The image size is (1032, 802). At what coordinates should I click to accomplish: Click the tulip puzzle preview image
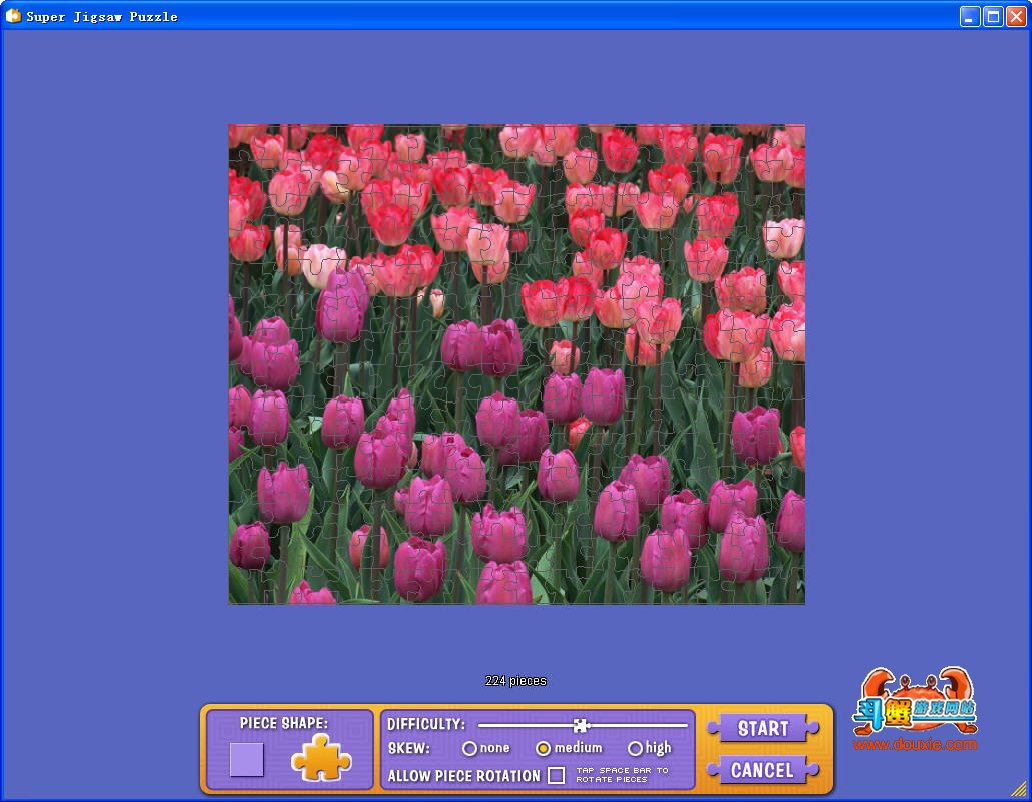(516, 364)
